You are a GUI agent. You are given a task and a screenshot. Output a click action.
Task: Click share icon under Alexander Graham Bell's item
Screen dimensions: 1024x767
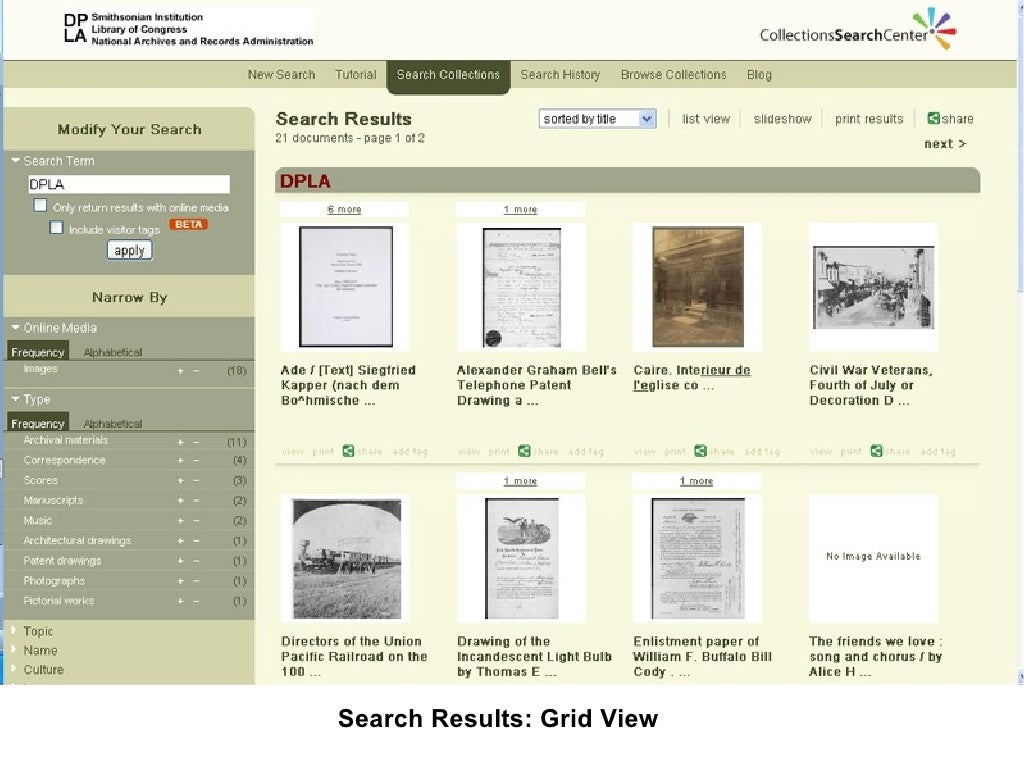tap(524, 451)
